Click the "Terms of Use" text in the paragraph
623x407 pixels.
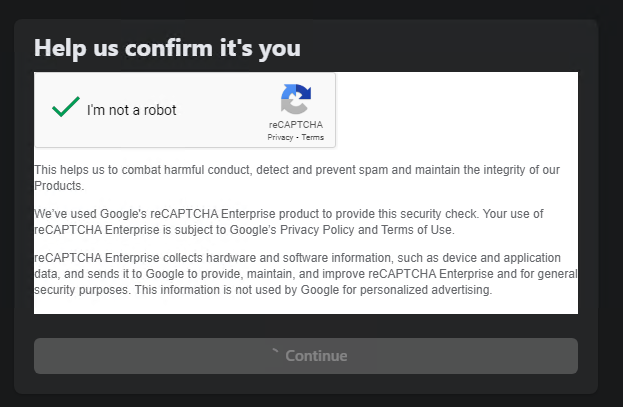point(417,230)
